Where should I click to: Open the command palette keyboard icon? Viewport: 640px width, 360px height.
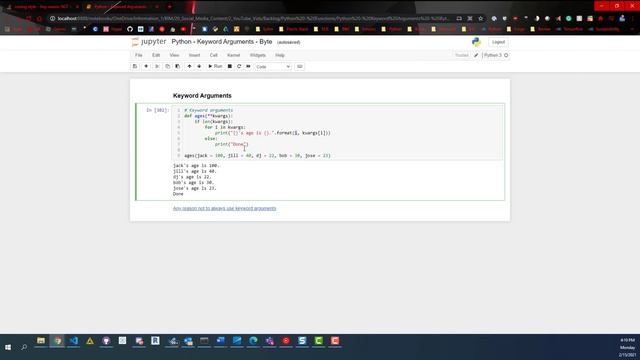click(x=300, y=66)
